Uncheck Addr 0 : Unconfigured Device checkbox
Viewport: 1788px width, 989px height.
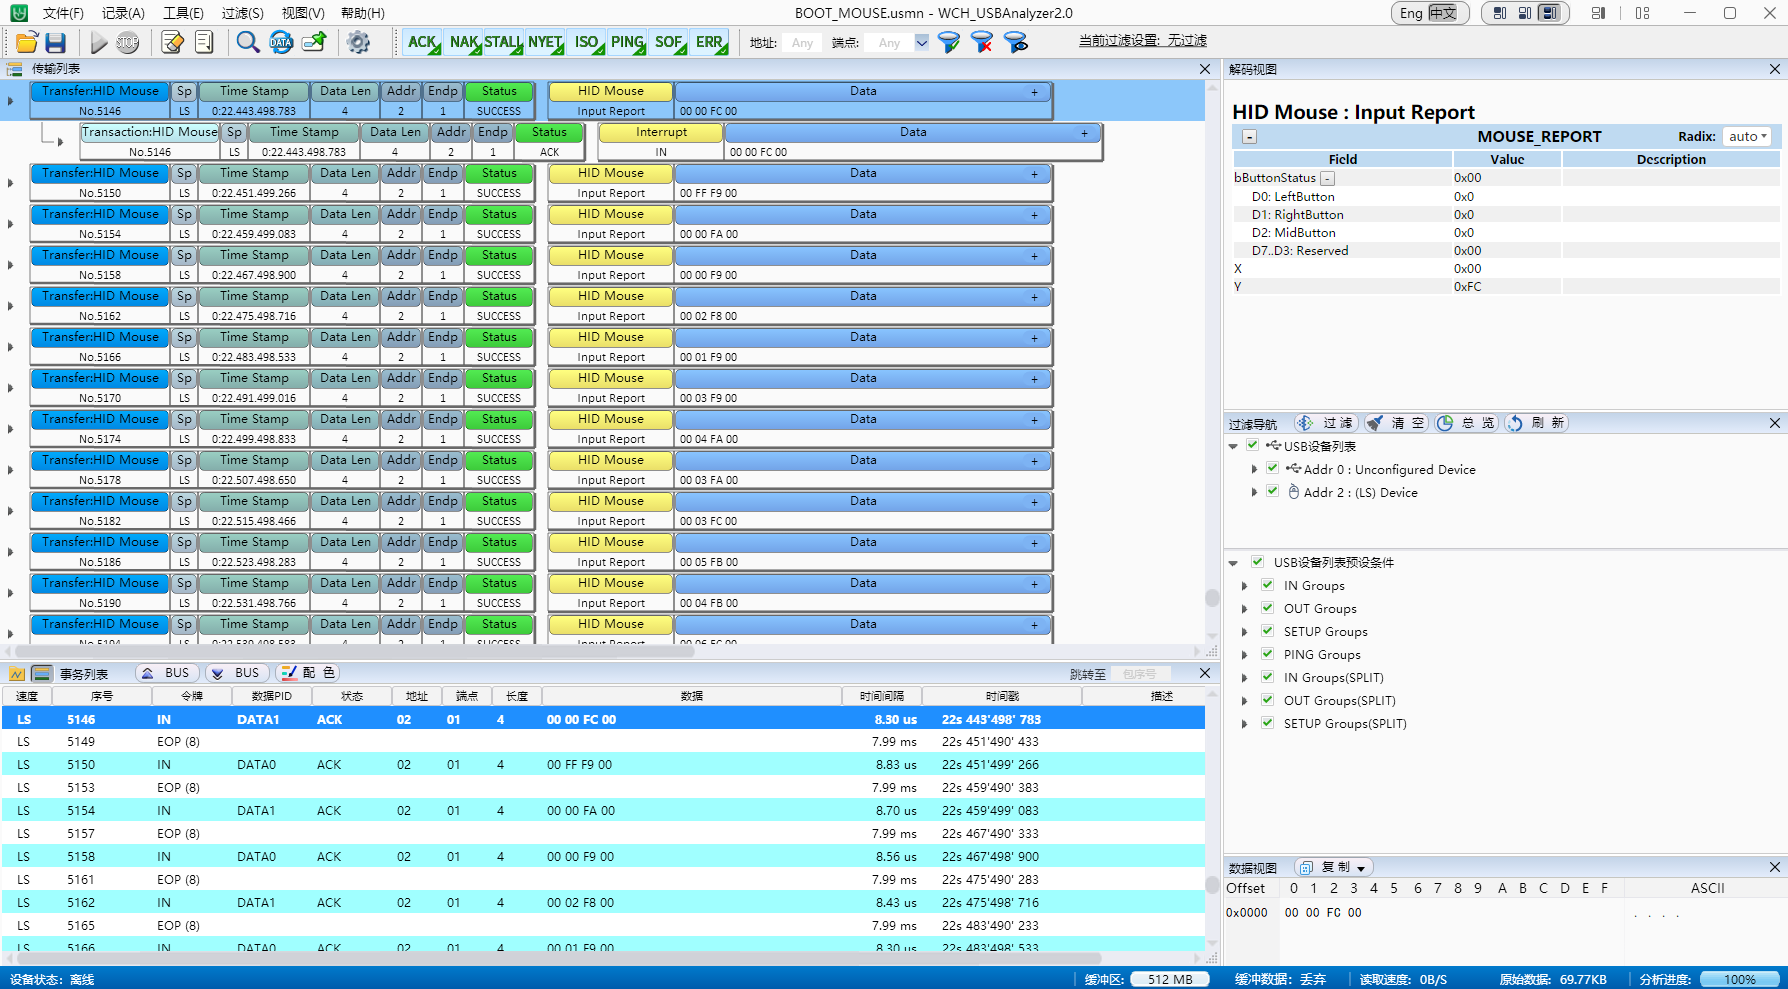pyautogui.click(x=1272, y=467)
